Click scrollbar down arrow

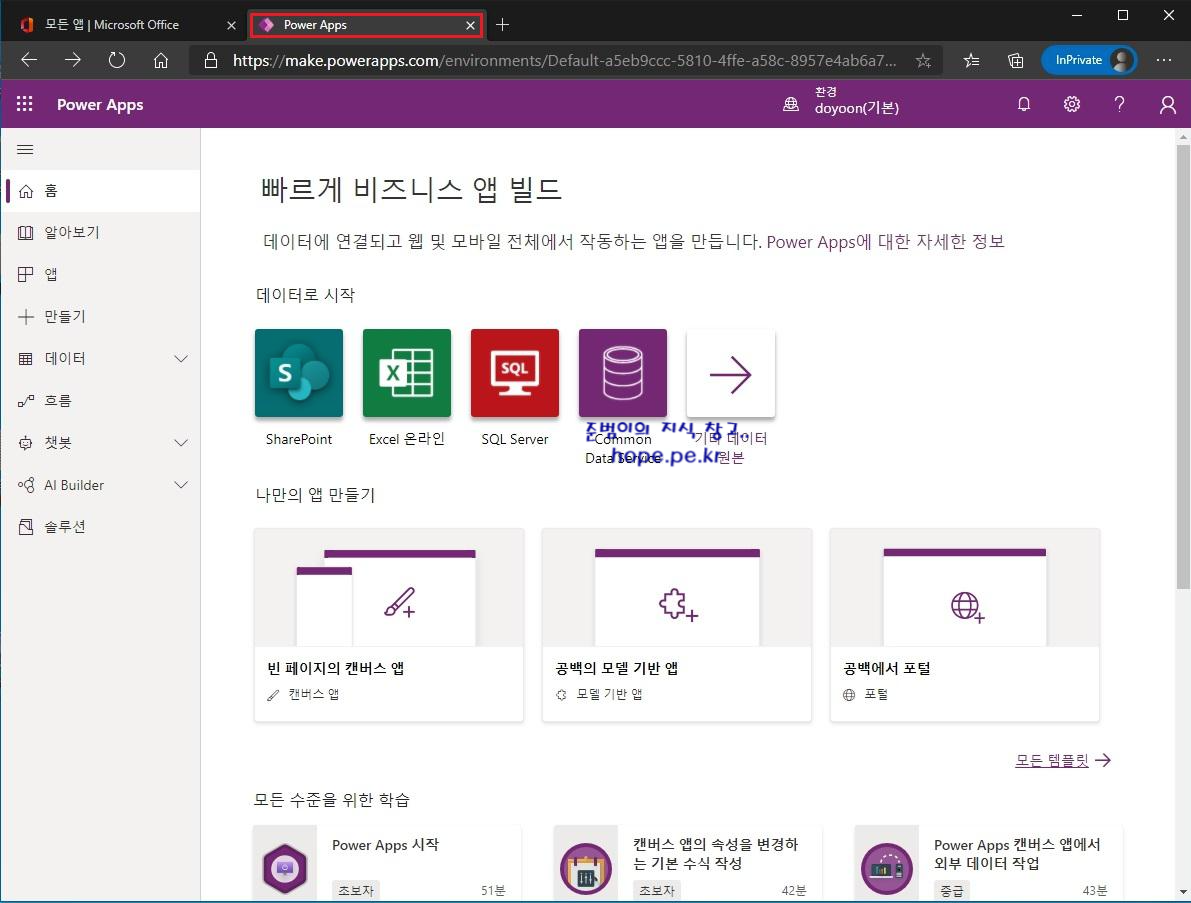[x=1183, y=892]
